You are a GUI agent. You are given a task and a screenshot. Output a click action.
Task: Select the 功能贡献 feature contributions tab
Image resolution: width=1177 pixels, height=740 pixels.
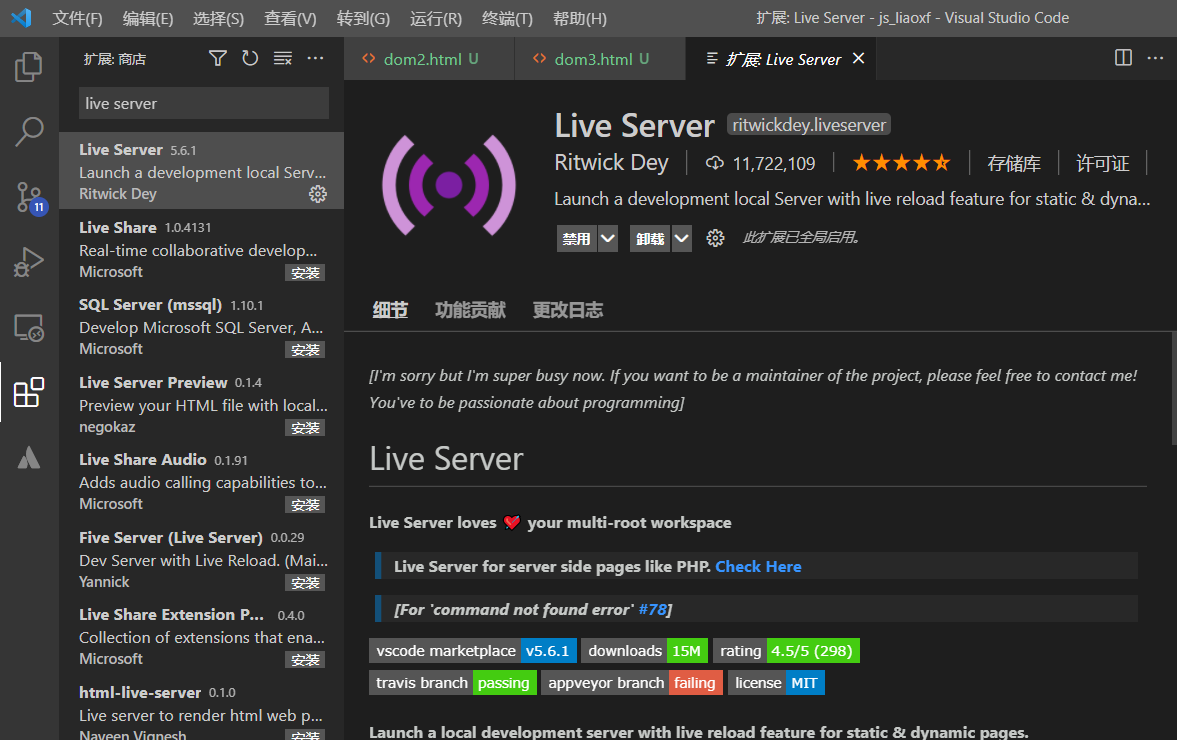[470, 310]
